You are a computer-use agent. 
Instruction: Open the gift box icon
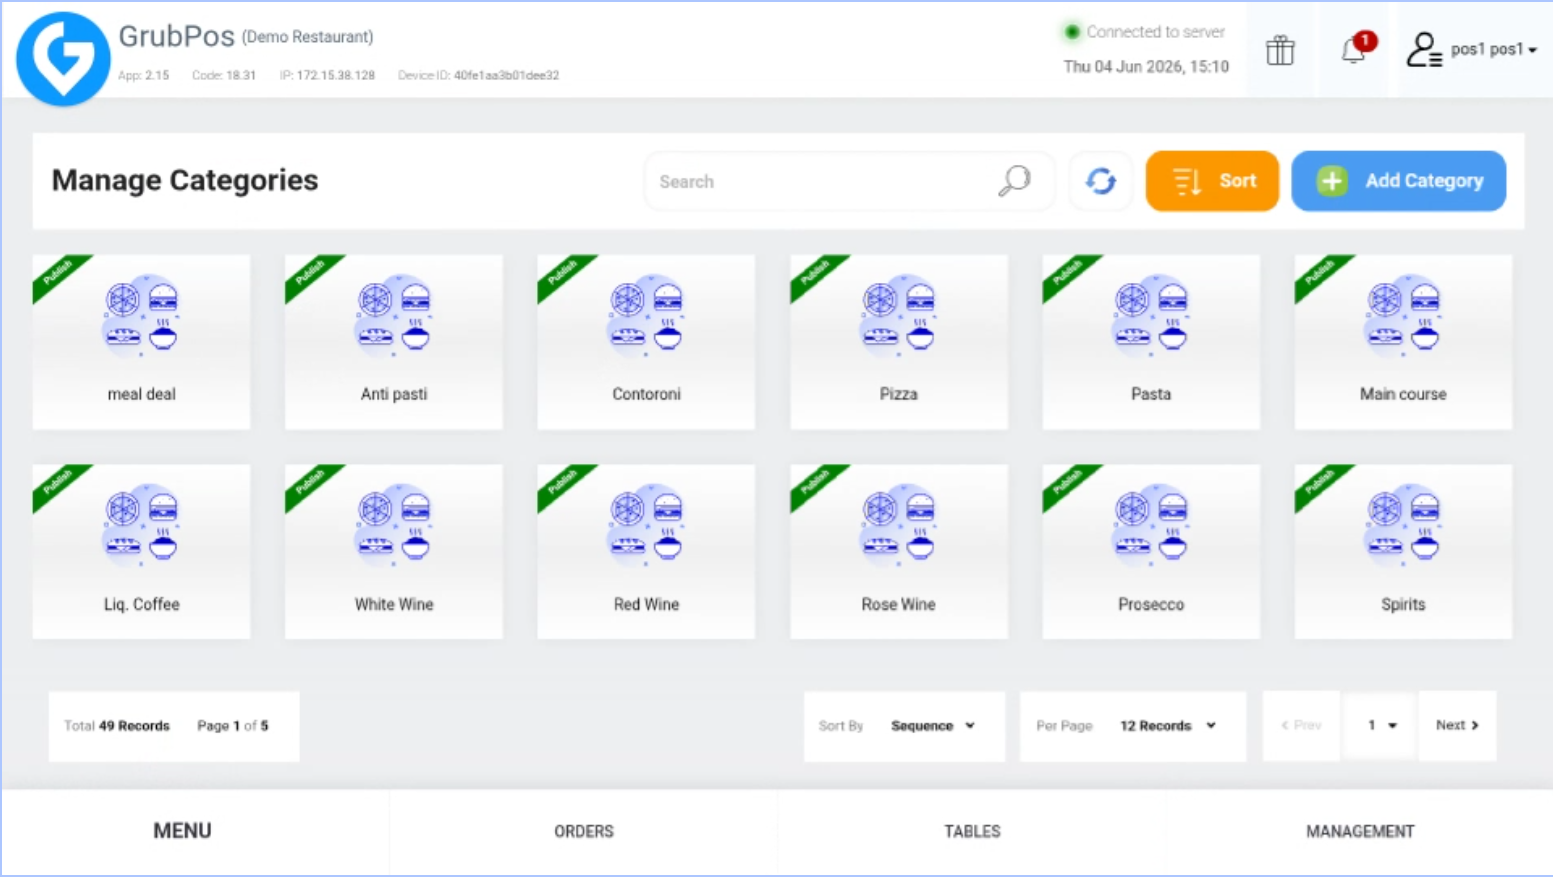(x=1280, y=50)
